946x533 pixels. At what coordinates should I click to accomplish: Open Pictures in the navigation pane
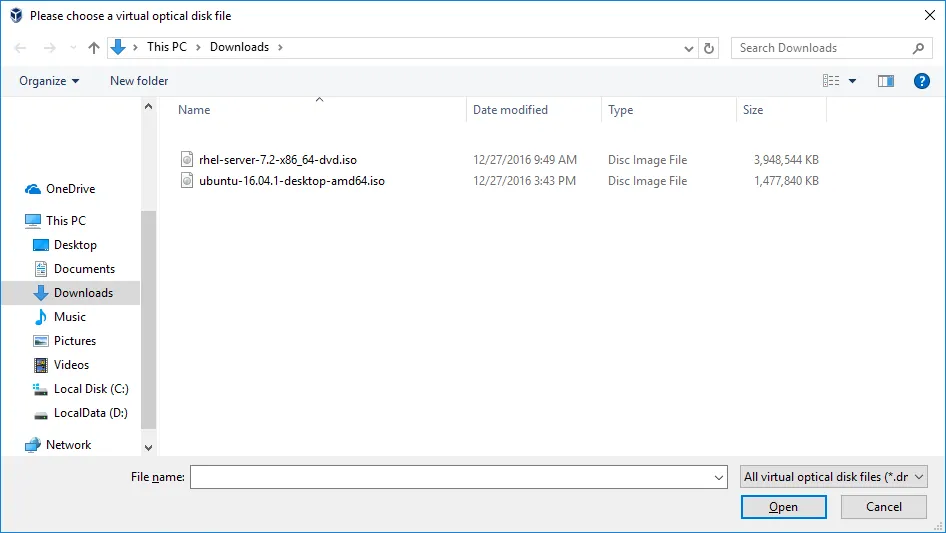pos(75,341)
